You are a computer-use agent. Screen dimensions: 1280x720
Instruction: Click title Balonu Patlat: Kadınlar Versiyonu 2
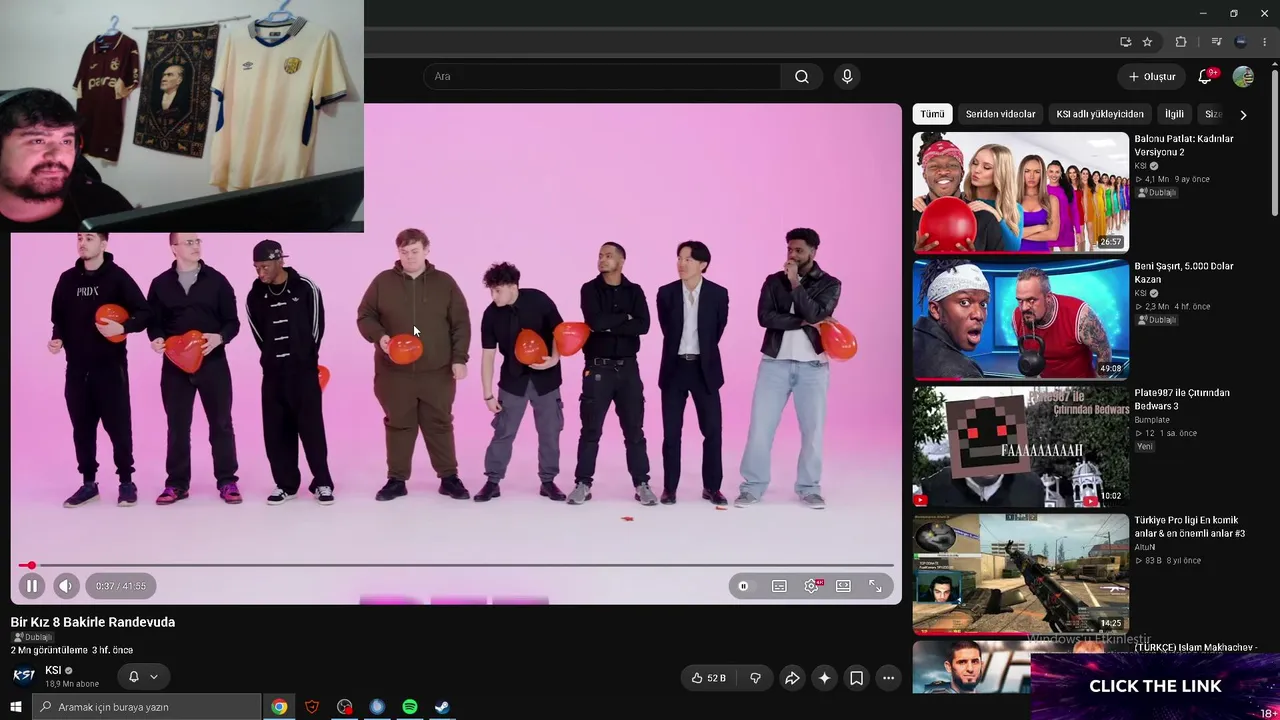[x=1184, y=145]
